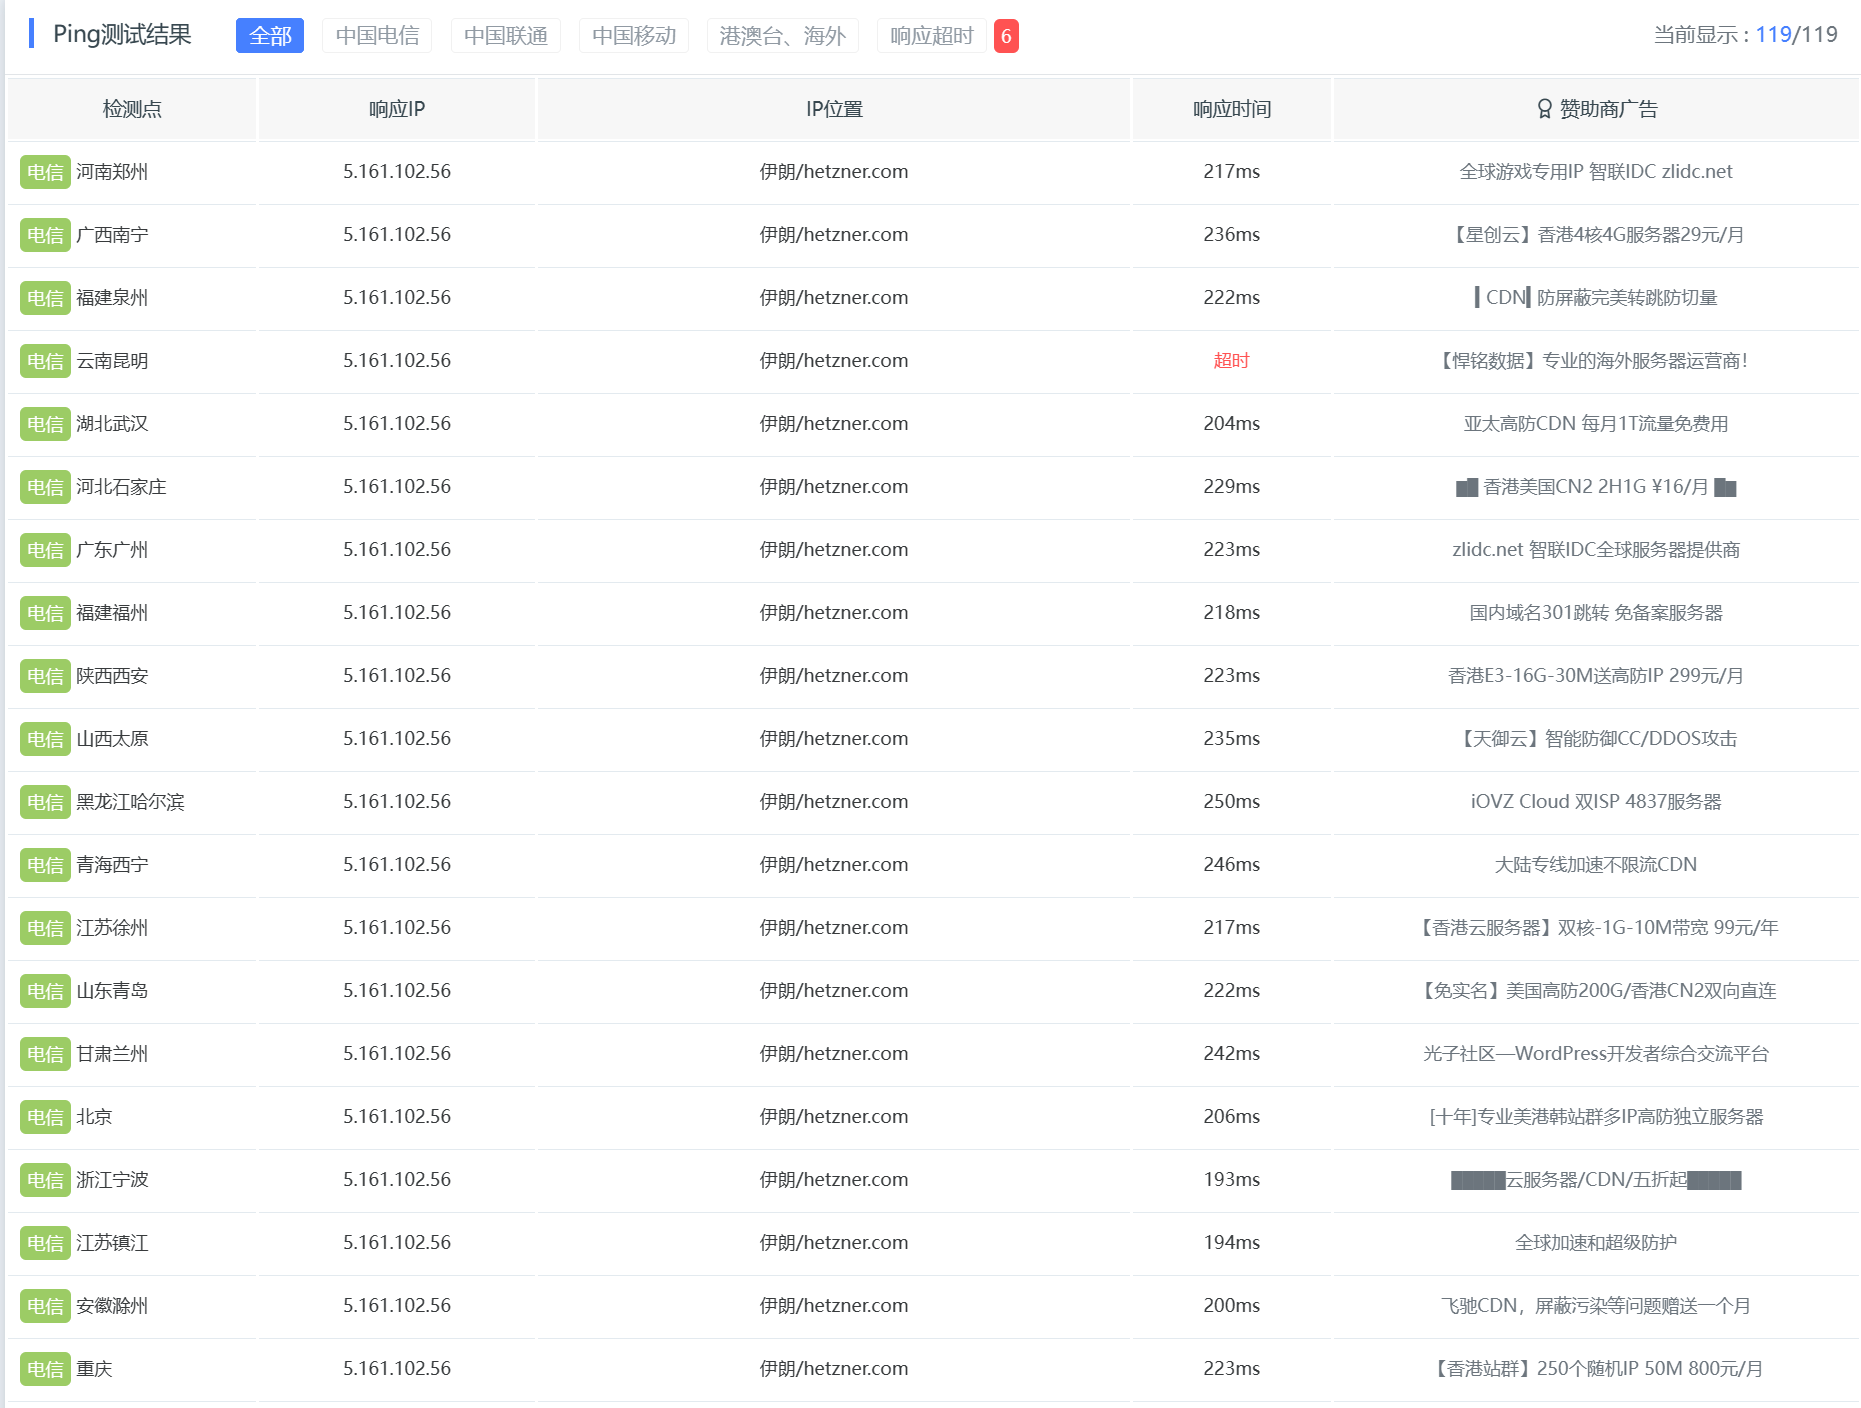
Task: Open ad zlidc.net 智联IDC全球服务器提供商
Action: pos(1596,549)
